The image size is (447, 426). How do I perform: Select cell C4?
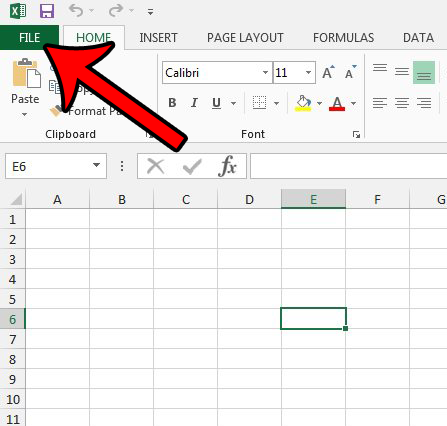pyautogui.click(x=186, y=279)
